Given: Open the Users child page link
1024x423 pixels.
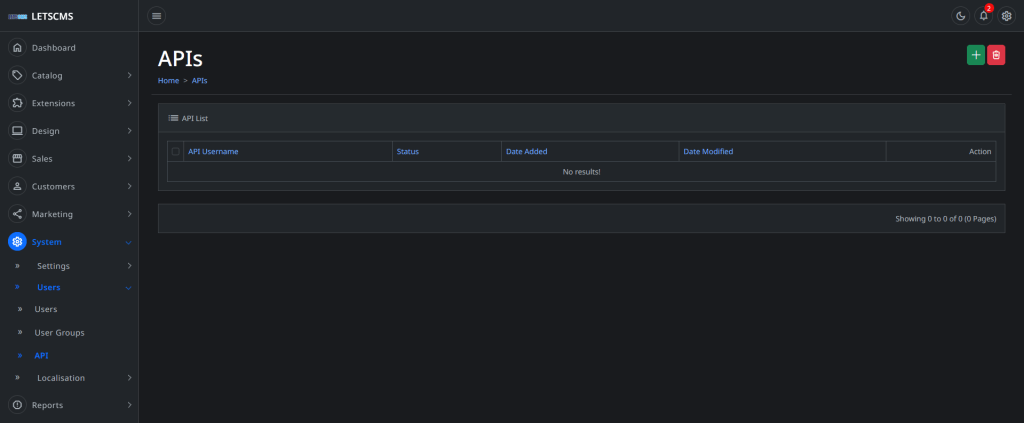Looking at the screenshot, I should tap(46, 309).
